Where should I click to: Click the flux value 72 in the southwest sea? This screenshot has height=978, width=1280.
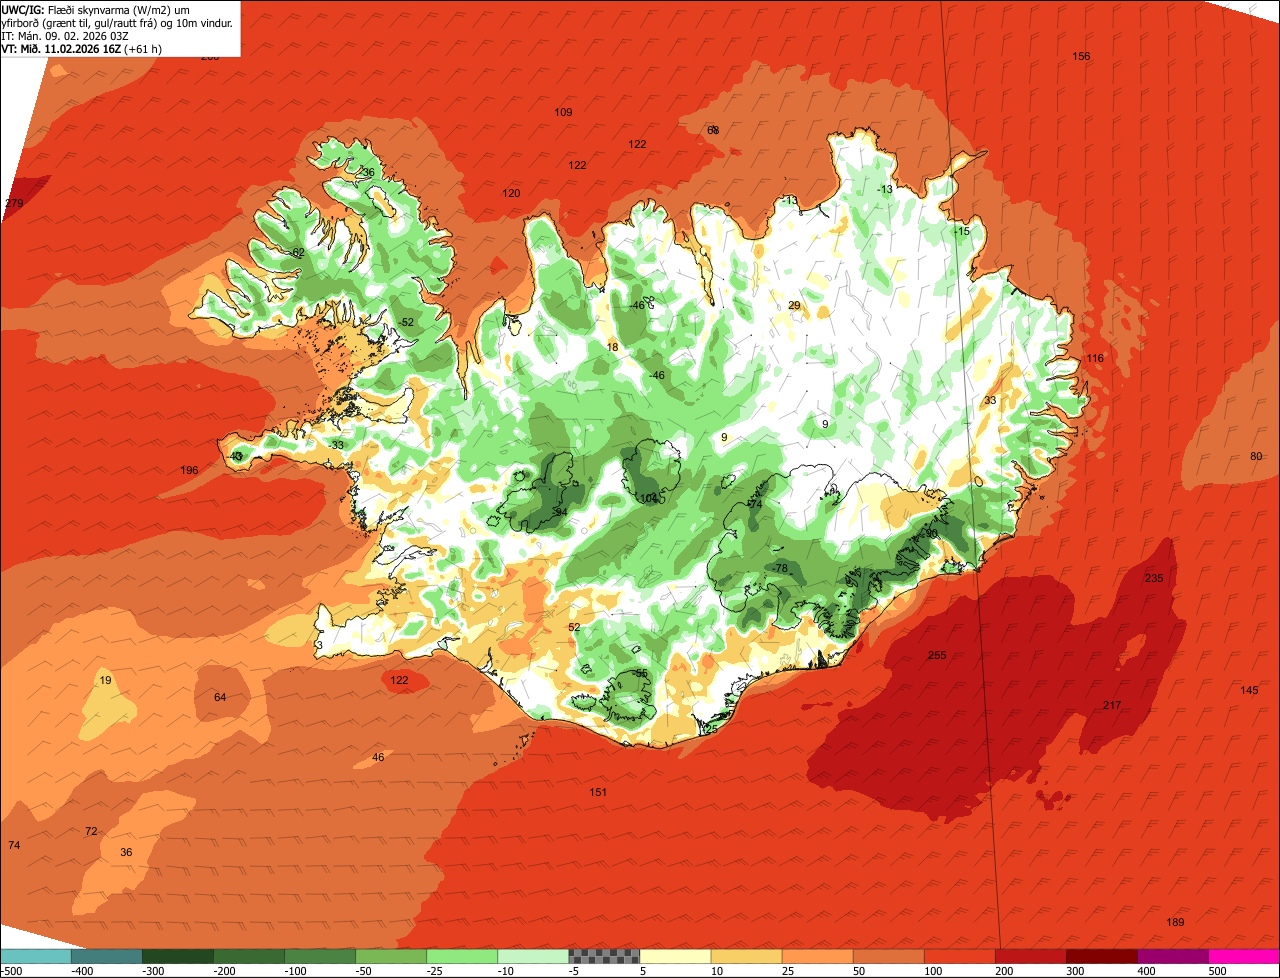[91, 831]
